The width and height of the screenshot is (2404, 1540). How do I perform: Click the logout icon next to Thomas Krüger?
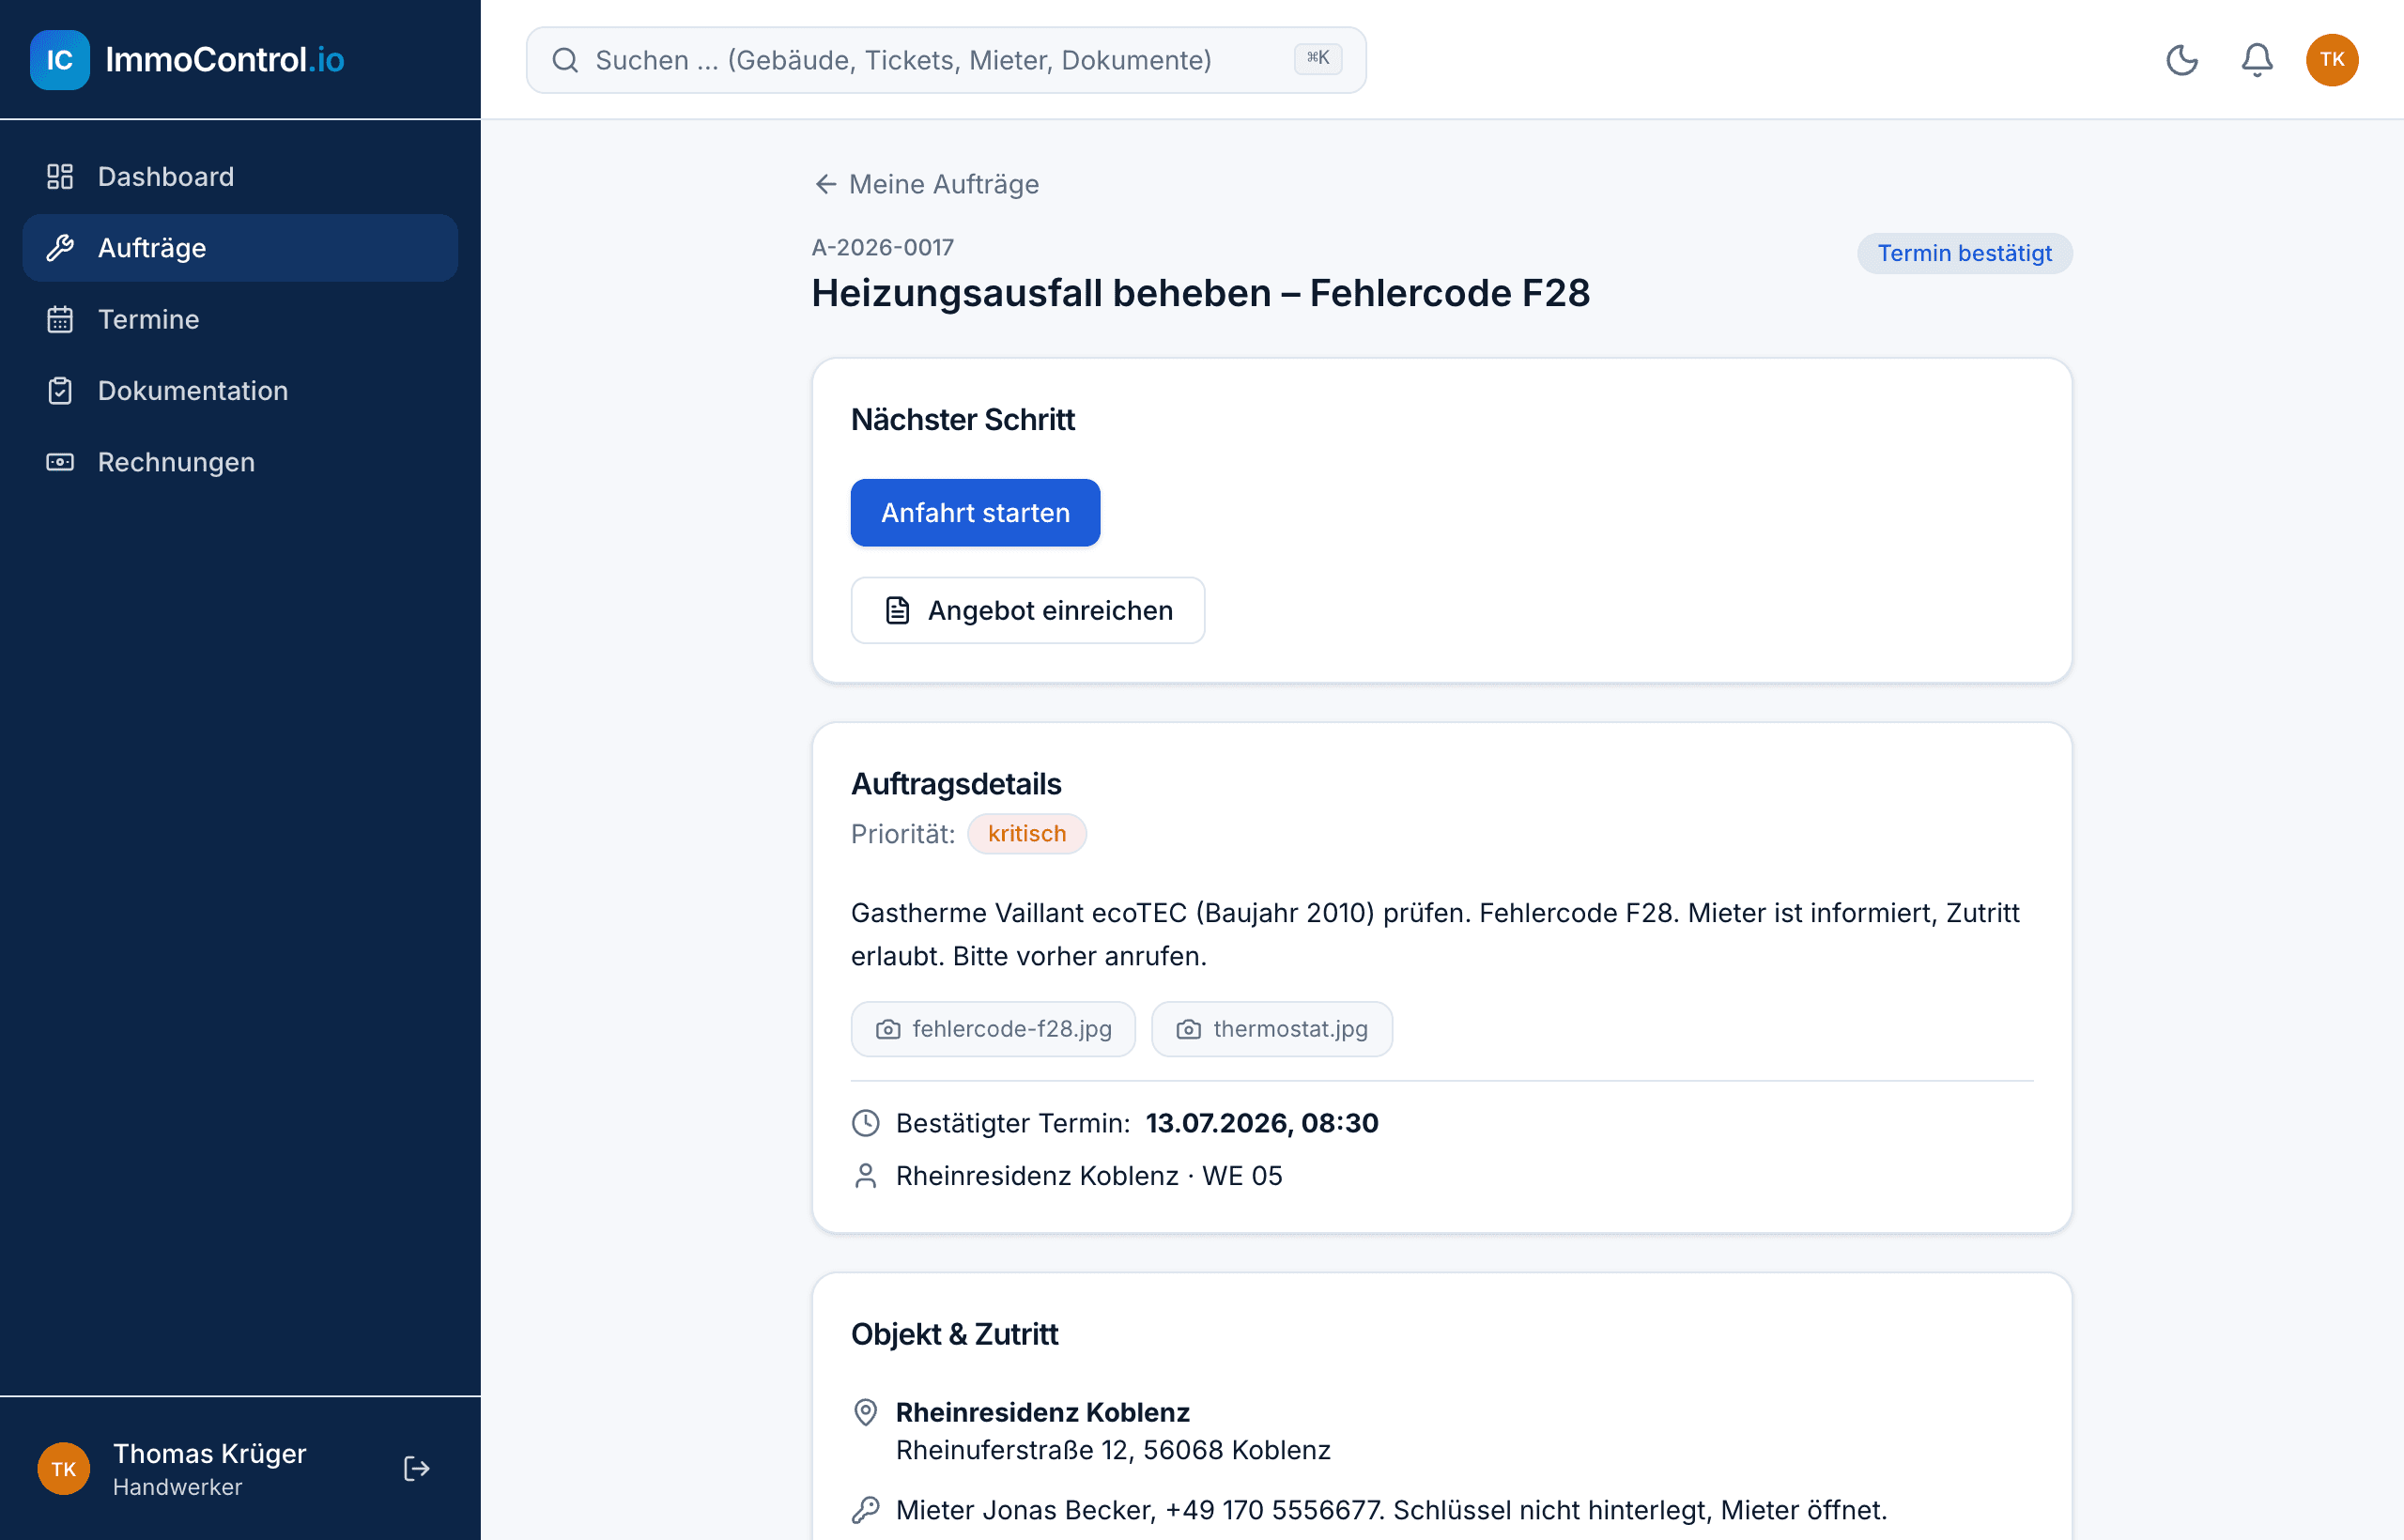417,1468
